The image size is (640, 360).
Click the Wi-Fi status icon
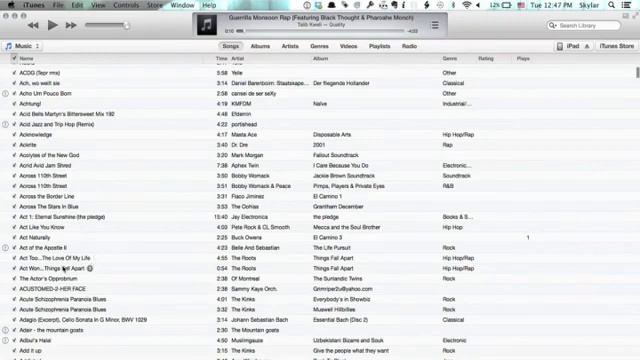tap(466, 5)
